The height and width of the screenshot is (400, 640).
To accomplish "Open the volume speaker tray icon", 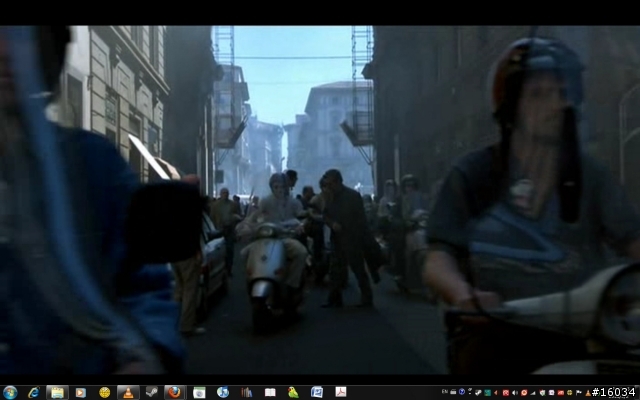I will tap(515, 393).
